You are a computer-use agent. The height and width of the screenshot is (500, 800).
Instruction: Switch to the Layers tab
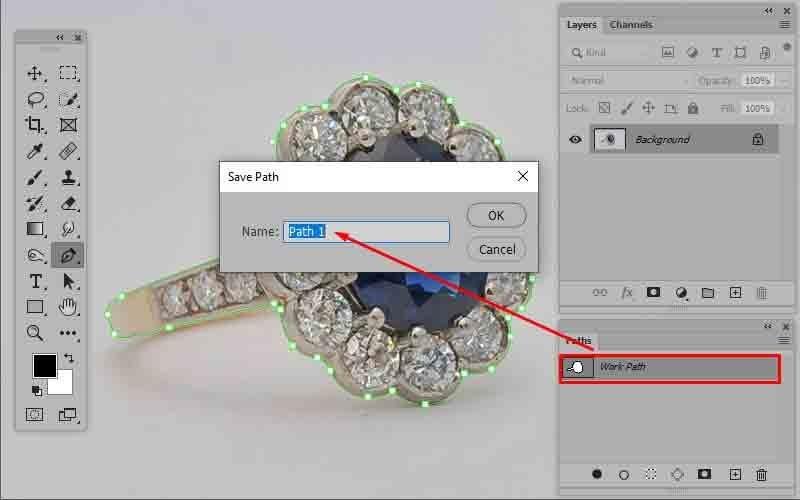pyautogui.click(x=582, y=24)
